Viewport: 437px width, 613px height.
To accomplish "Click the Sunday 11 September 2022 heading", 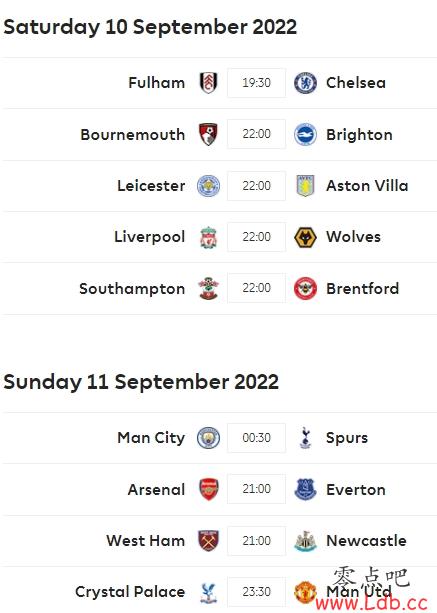I will point(141,382).
